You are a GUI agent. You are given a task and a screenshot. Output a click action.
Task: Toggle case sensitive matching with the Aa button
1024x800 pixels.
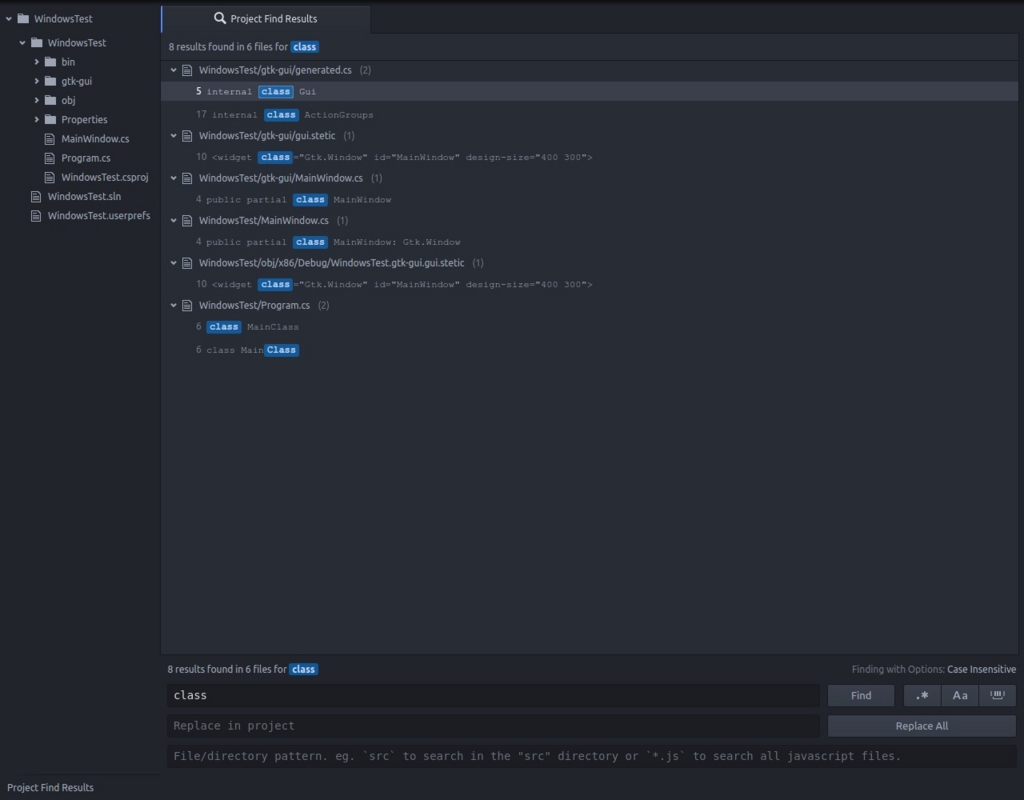point(959,695)
